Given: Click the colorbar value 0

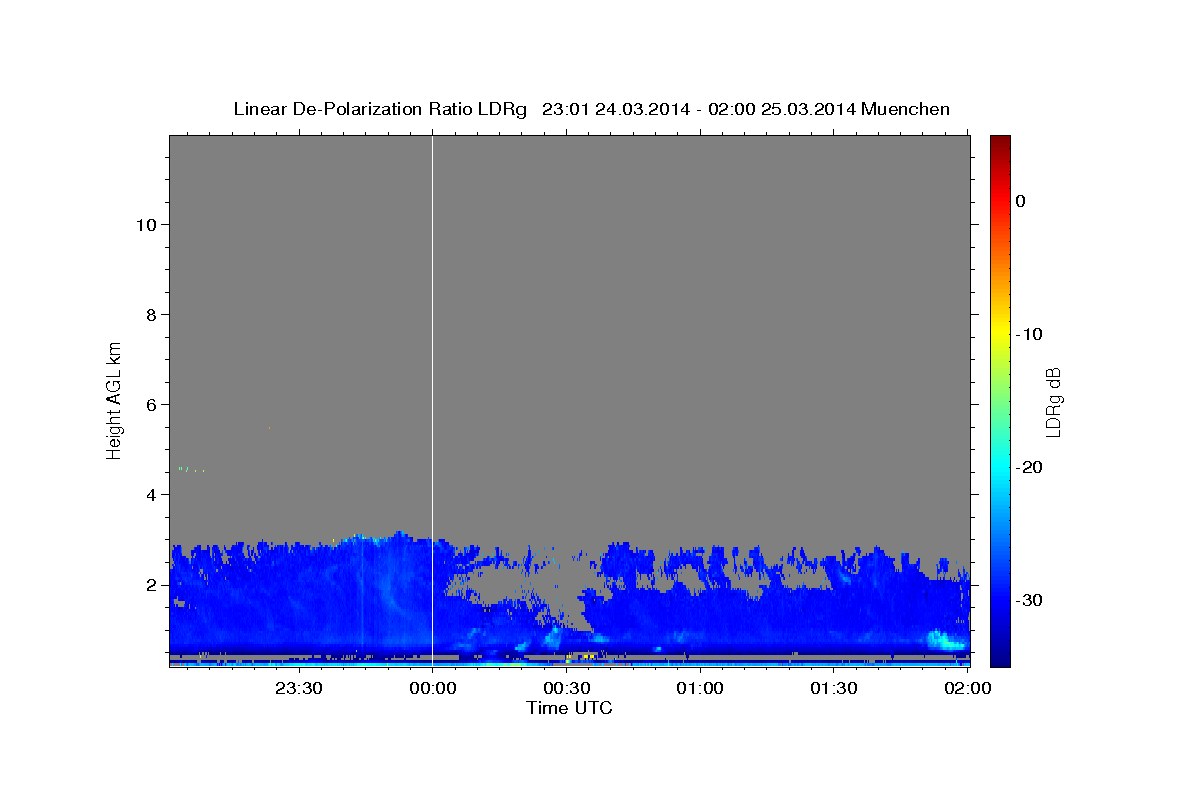Looking at the screenshot, I should [1020, 201].
